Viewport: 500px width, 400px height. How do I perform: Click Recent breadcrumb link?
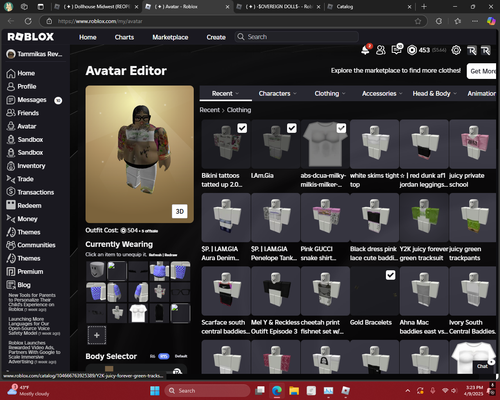(210, 110)
